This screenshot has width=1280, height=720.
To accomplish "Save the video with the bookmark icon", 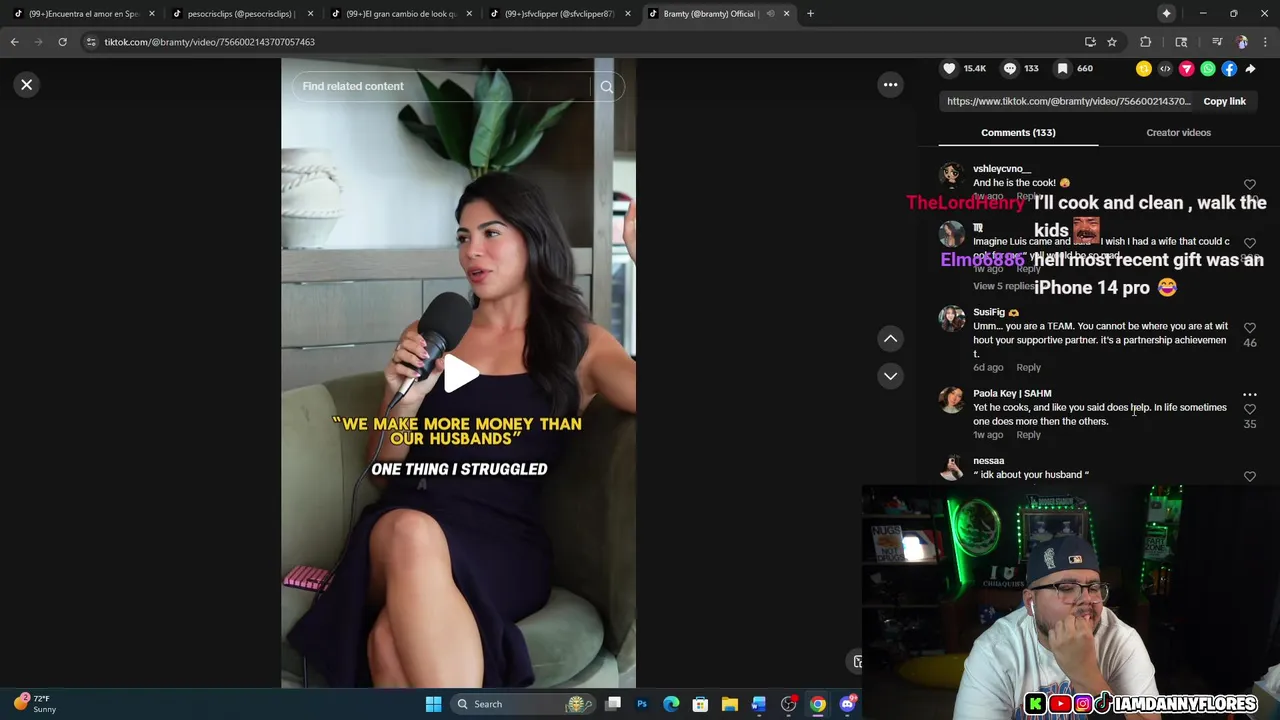I will [x=1063, y=68].
